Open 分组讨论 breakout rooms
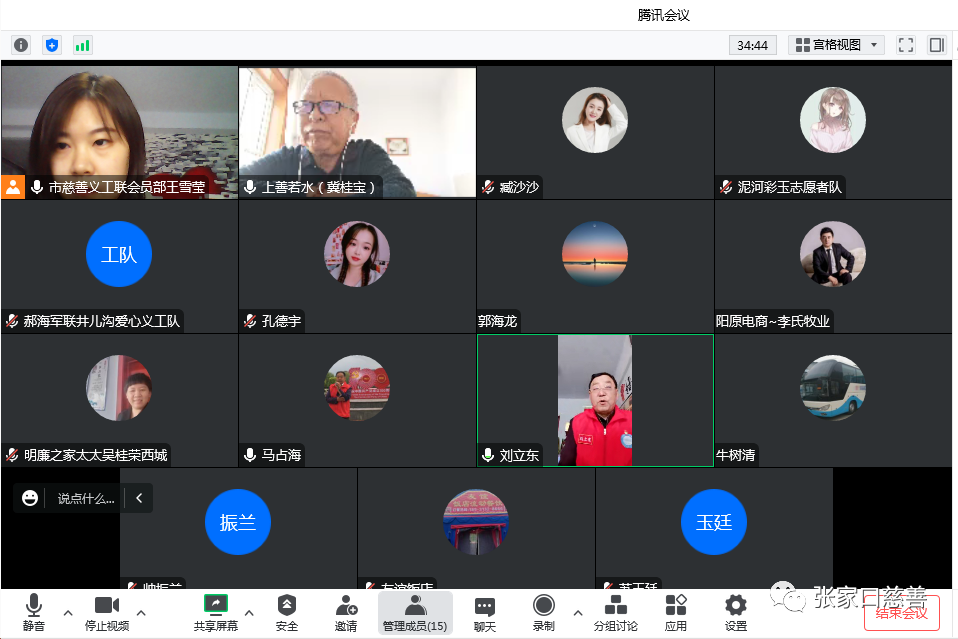Viewport: 958px width, 639px height. [x=616, y=613]
